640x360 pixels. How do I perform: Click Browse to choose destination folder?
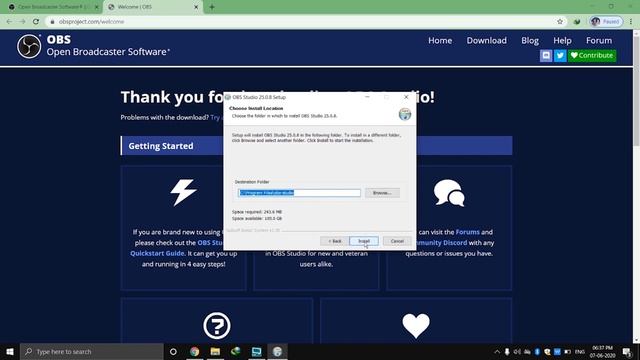point(382,193)
